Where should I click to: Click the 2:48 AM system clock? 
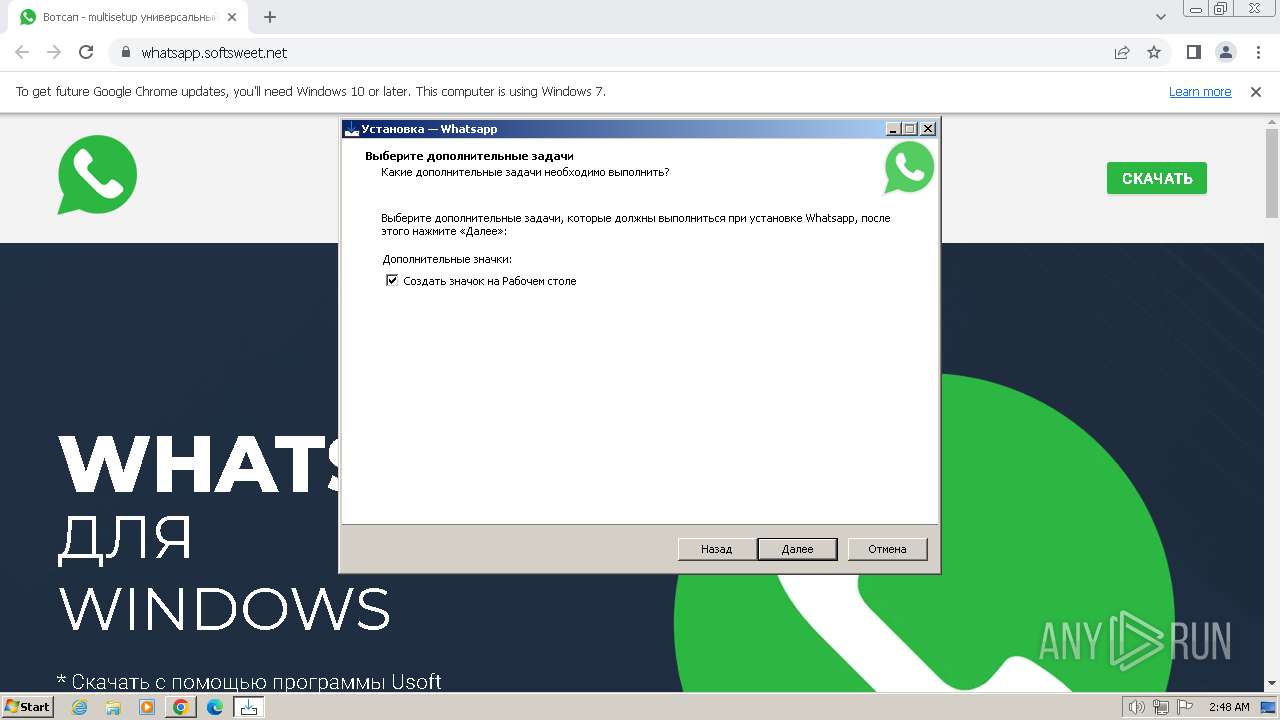[1229, 707]
